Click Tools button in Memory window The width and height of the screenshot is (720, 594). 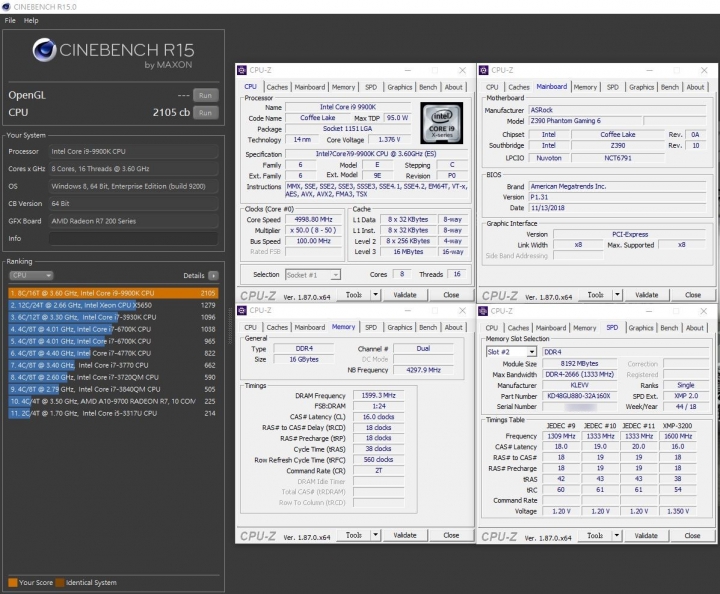[354, 535]
